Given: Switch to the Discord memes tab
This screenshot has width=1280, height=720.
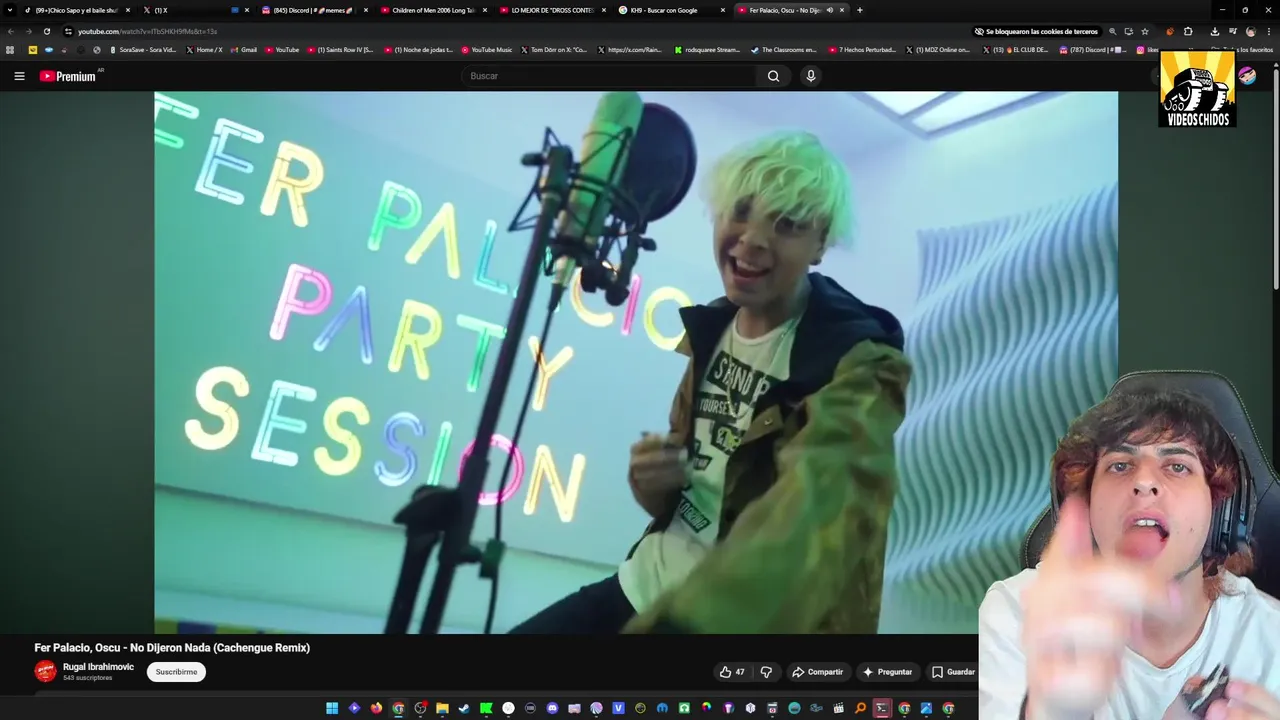Looking at the screenshot, I should [x=314, y=10].
